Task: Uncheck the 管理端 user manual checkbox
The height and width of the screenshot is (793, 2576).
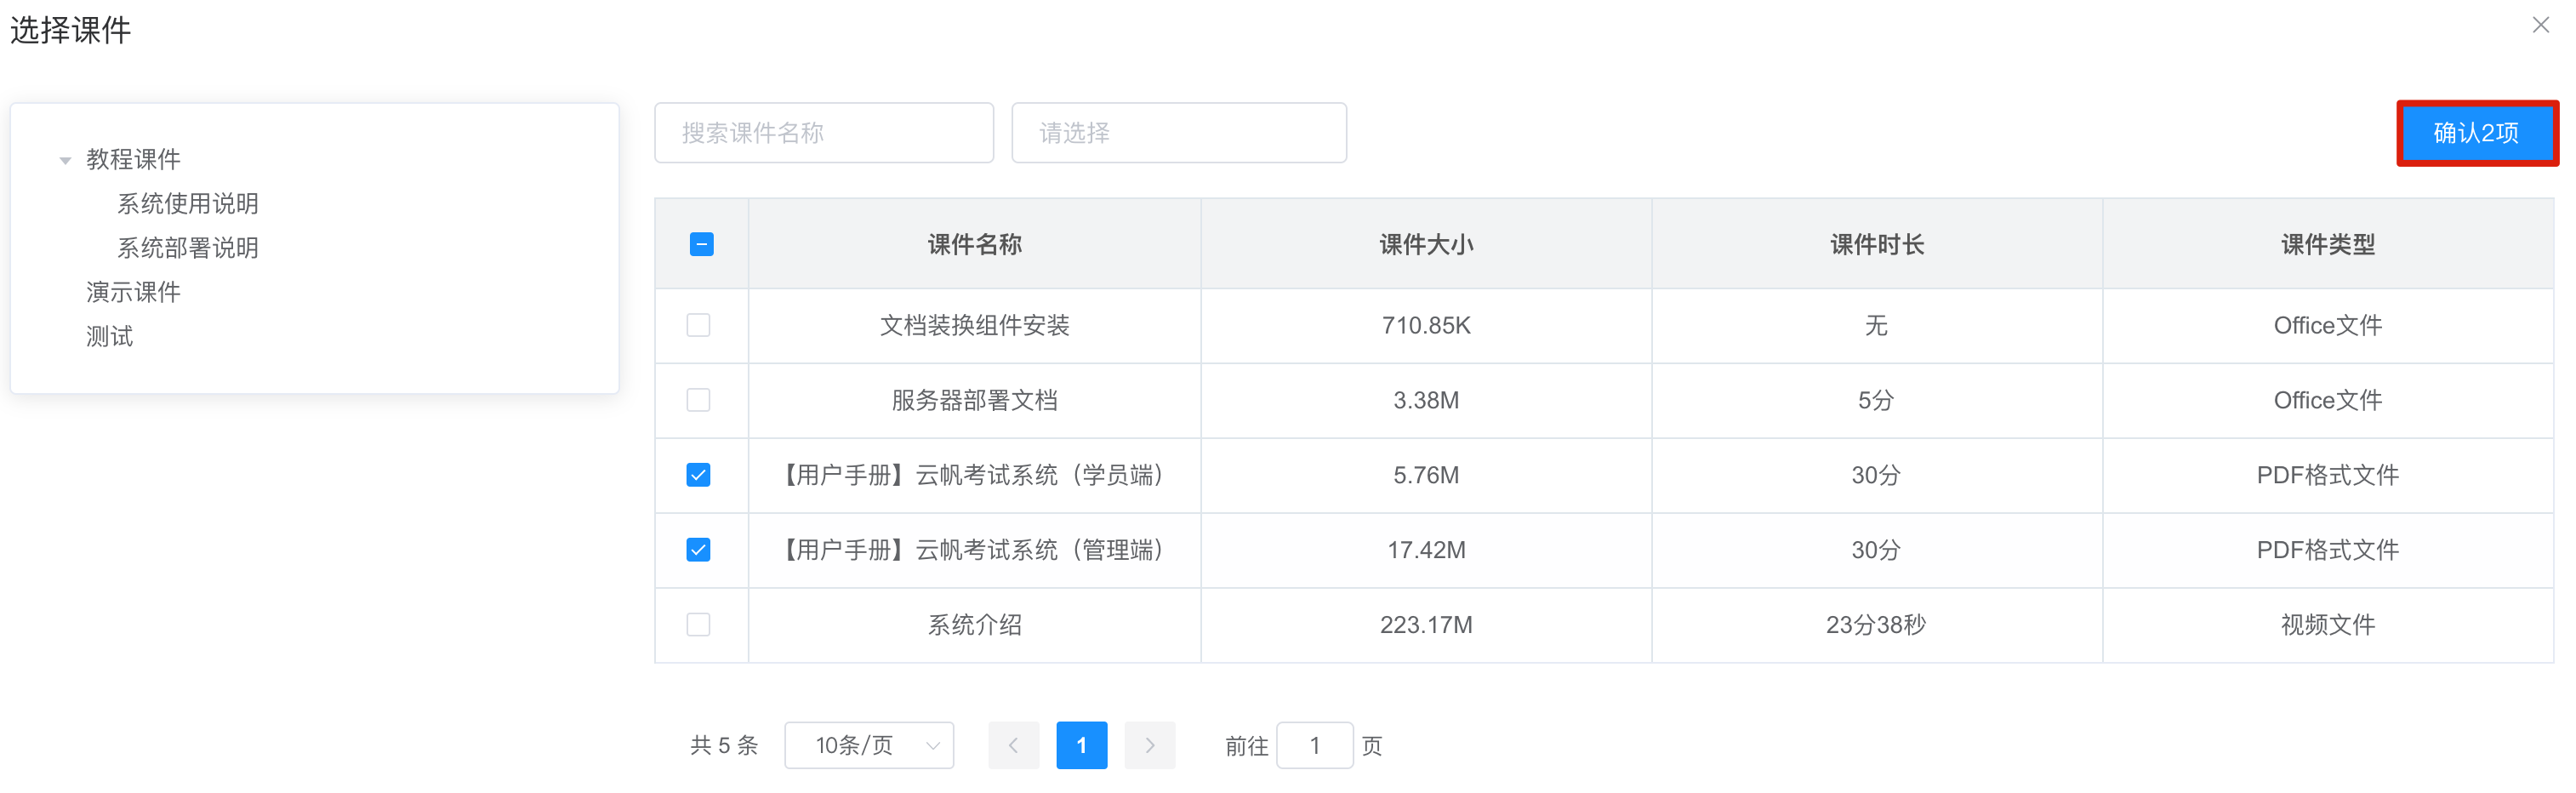Action: point(698,550)
